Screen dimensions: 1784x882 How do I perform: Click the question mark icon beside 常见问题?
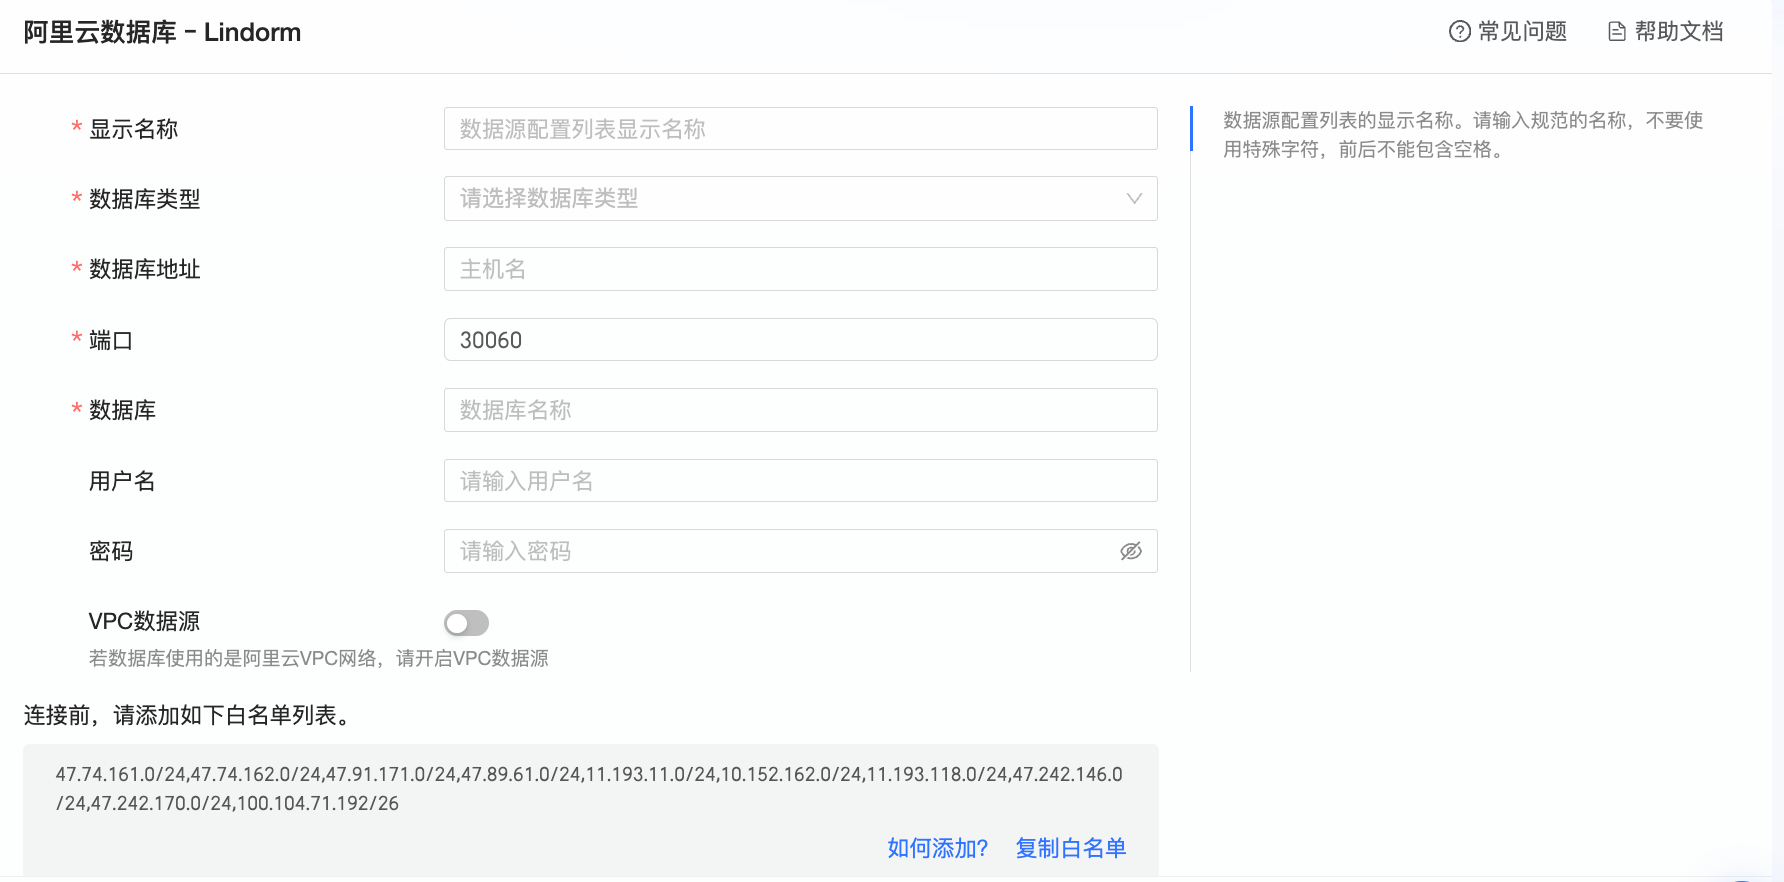click(1460, 32)
